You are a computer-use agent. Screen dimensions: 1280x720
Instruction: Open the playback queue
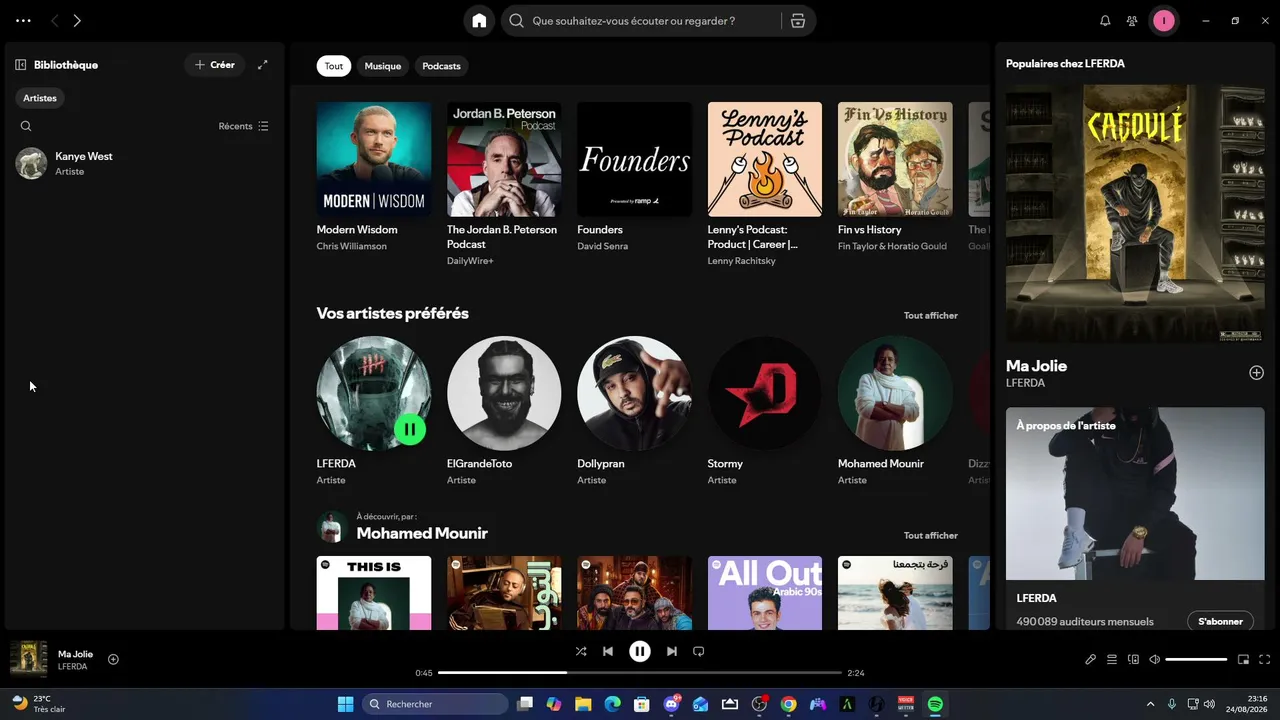click(1112, 660)
